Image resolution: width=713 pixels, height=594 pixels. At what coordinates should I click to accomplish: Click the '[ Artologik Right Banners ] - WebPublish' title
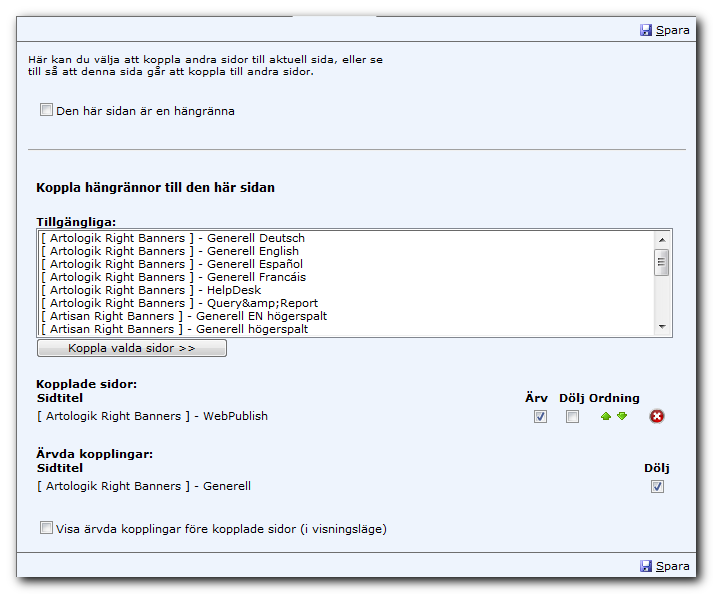(x=152, y=416)
